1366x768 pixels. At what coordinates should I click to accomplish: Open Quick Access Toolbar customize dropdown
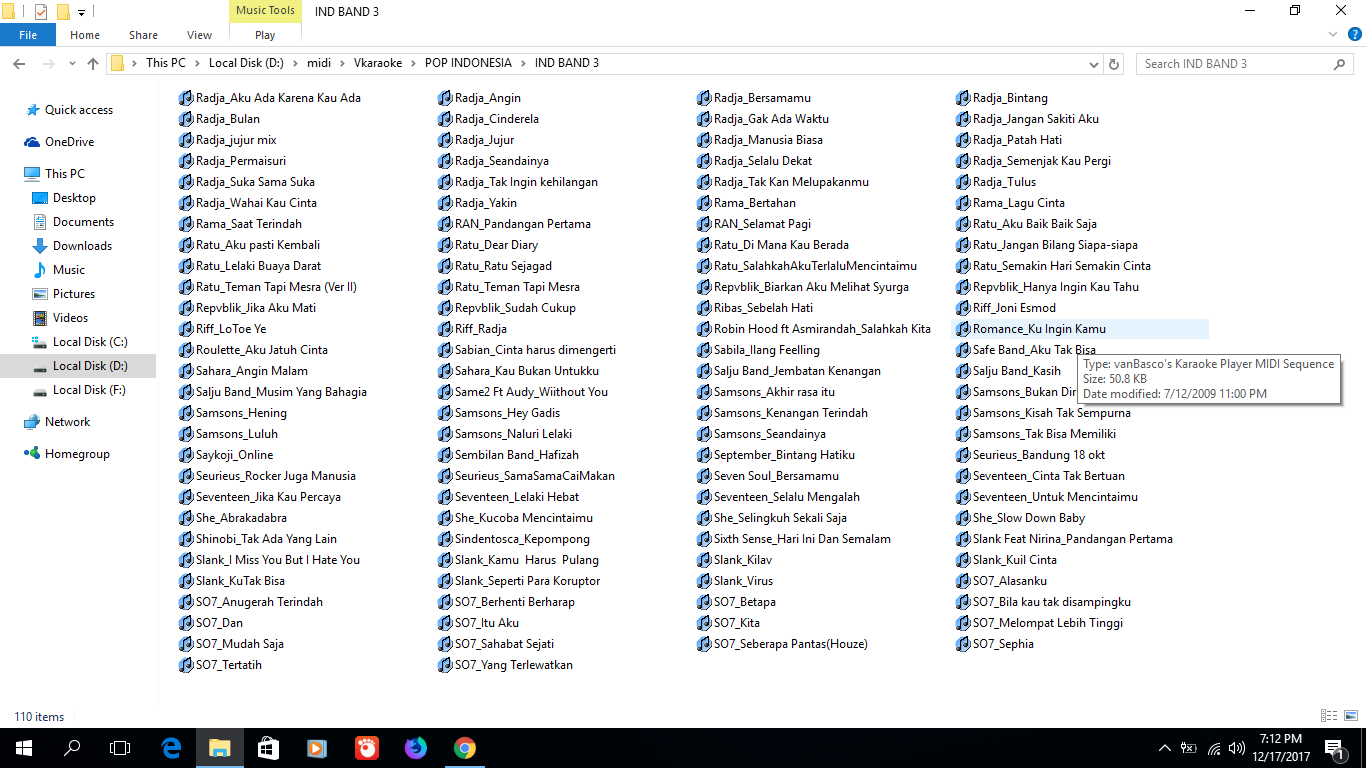(82, 12)
